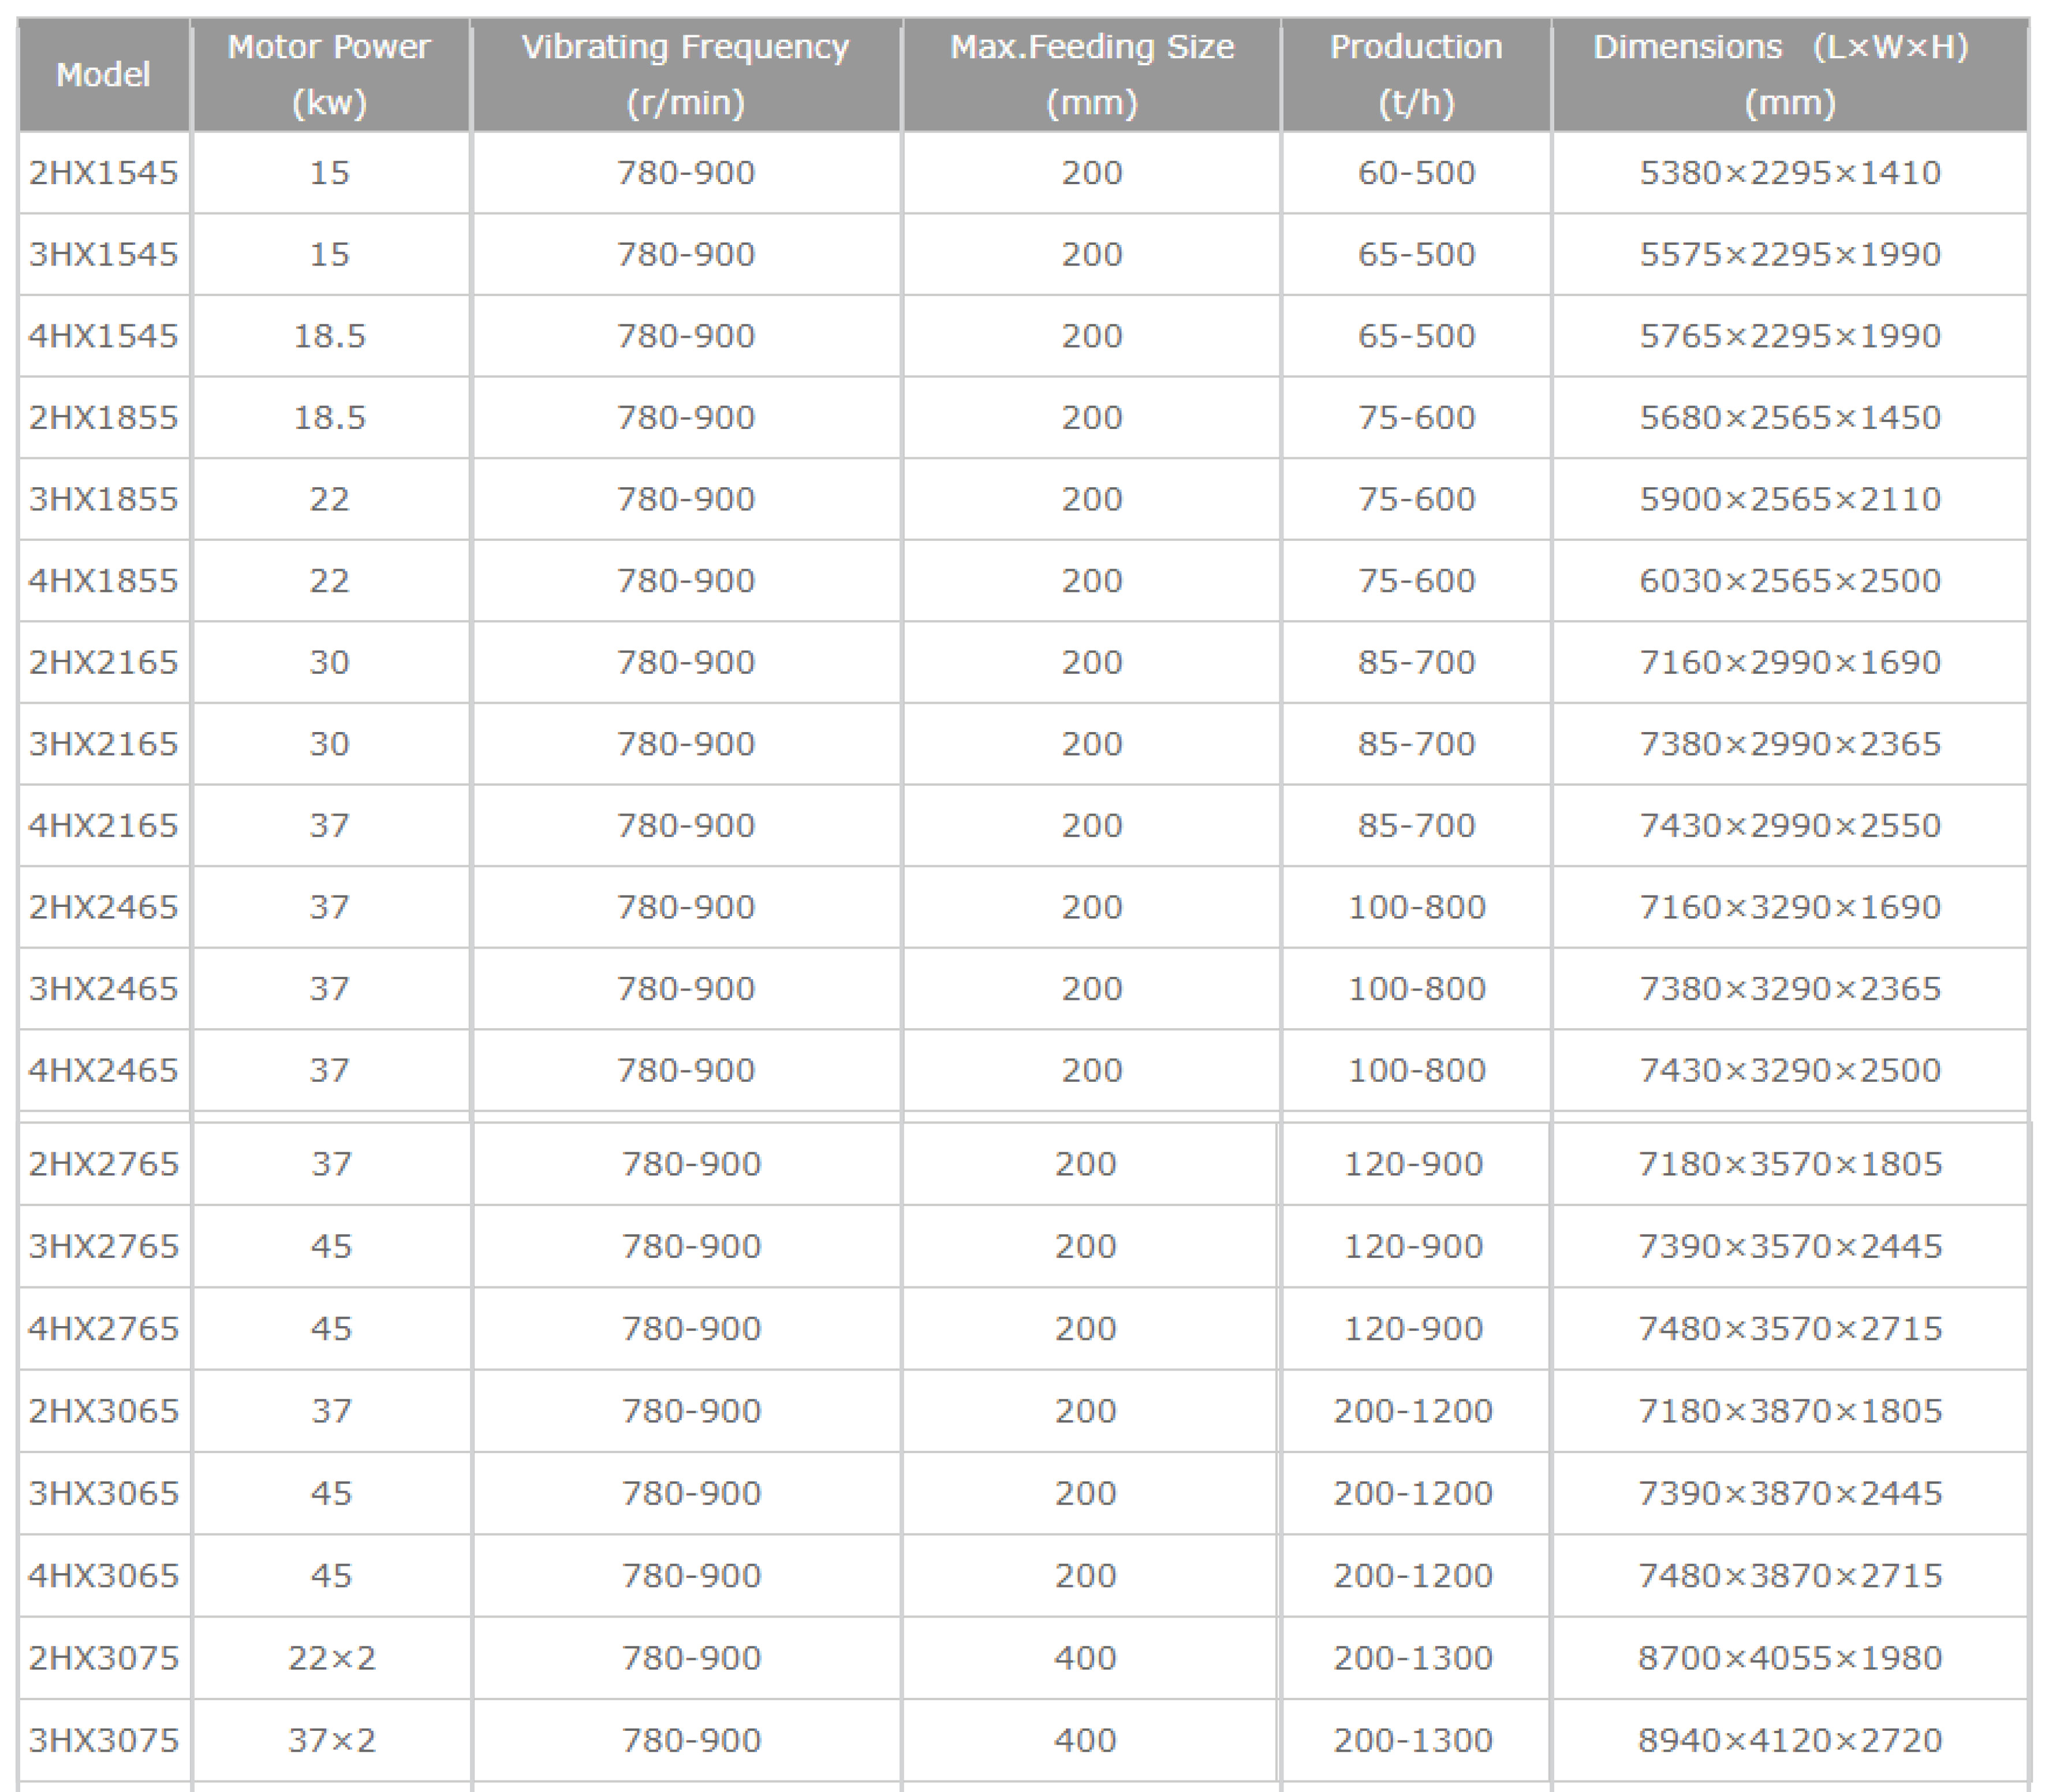Click dimensions 8700×4055×1980
This screenshot has height=1792, width=2045.
[1790, 1658]
